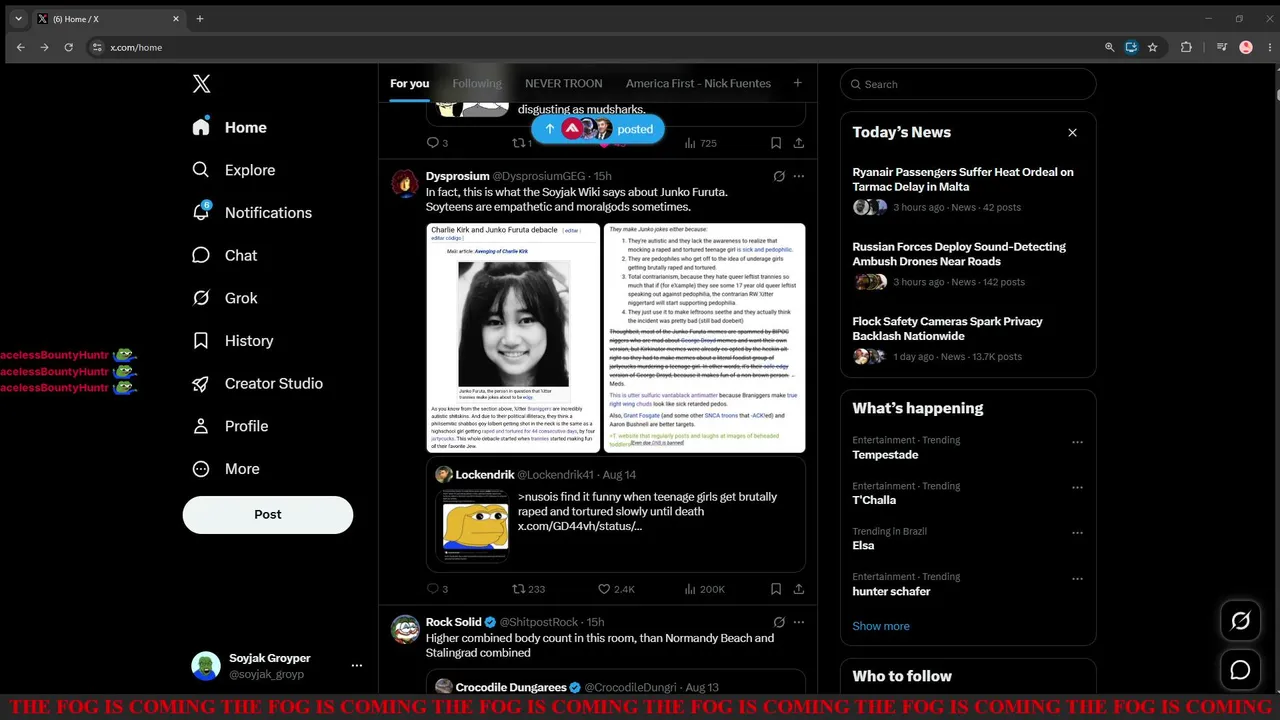Open Grok from the left sidebar
The image size is (1280, 720).
225,298
